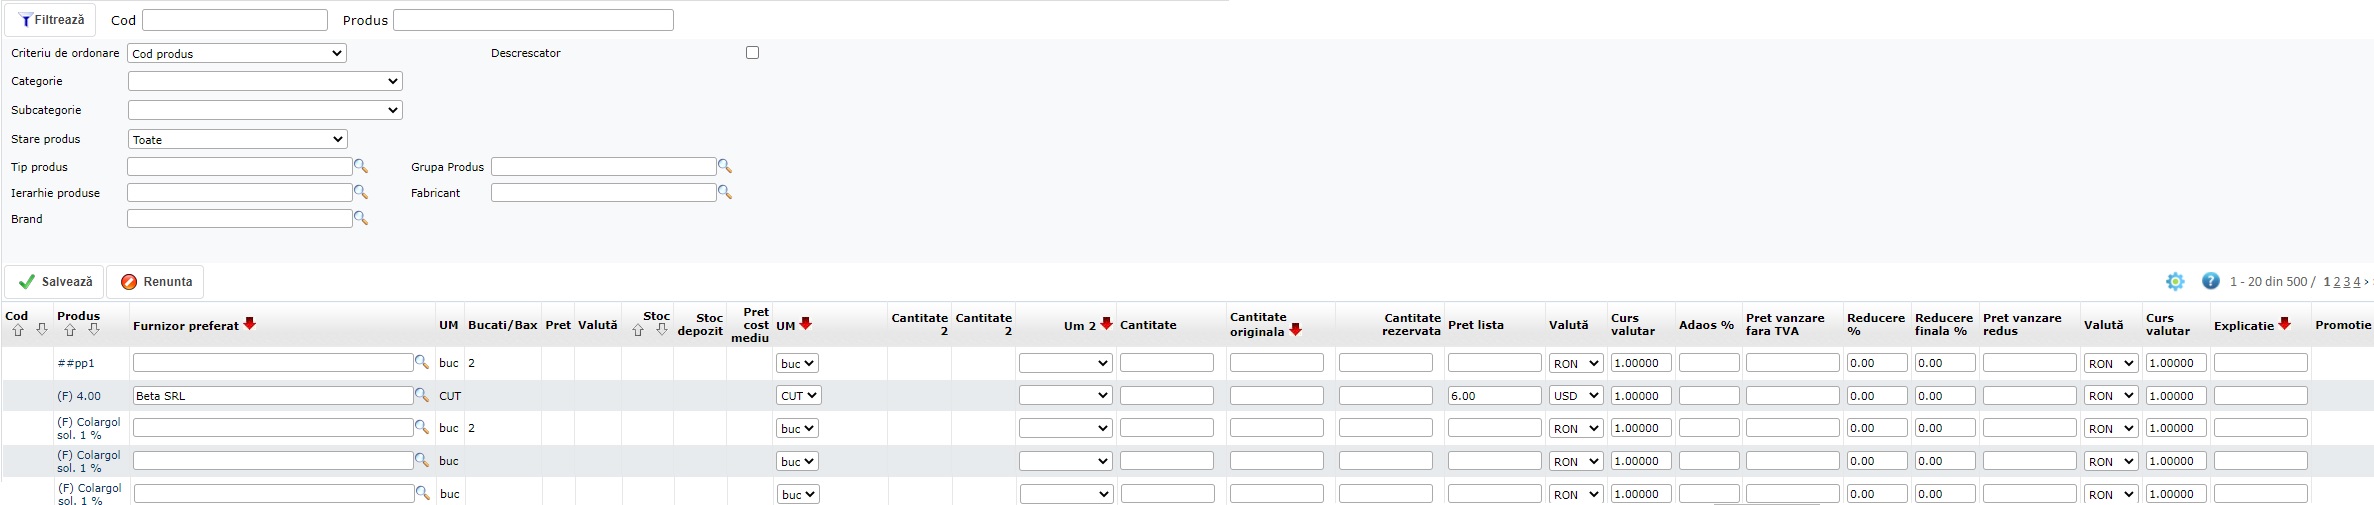Open supplier lookup for Beta SRL row
Screen dimensions: 2374x505
(x=422, y=396)
